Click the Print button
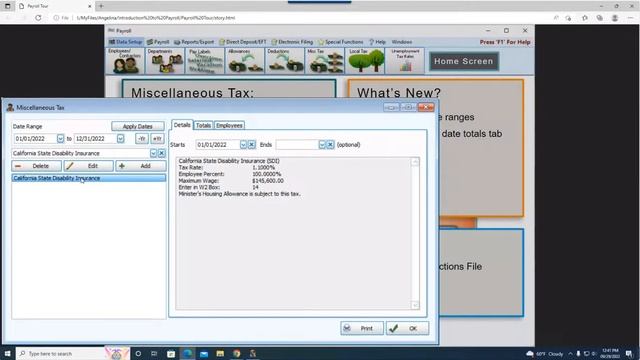640x360 pixels. pyautogui.click(x=362, y=328)
